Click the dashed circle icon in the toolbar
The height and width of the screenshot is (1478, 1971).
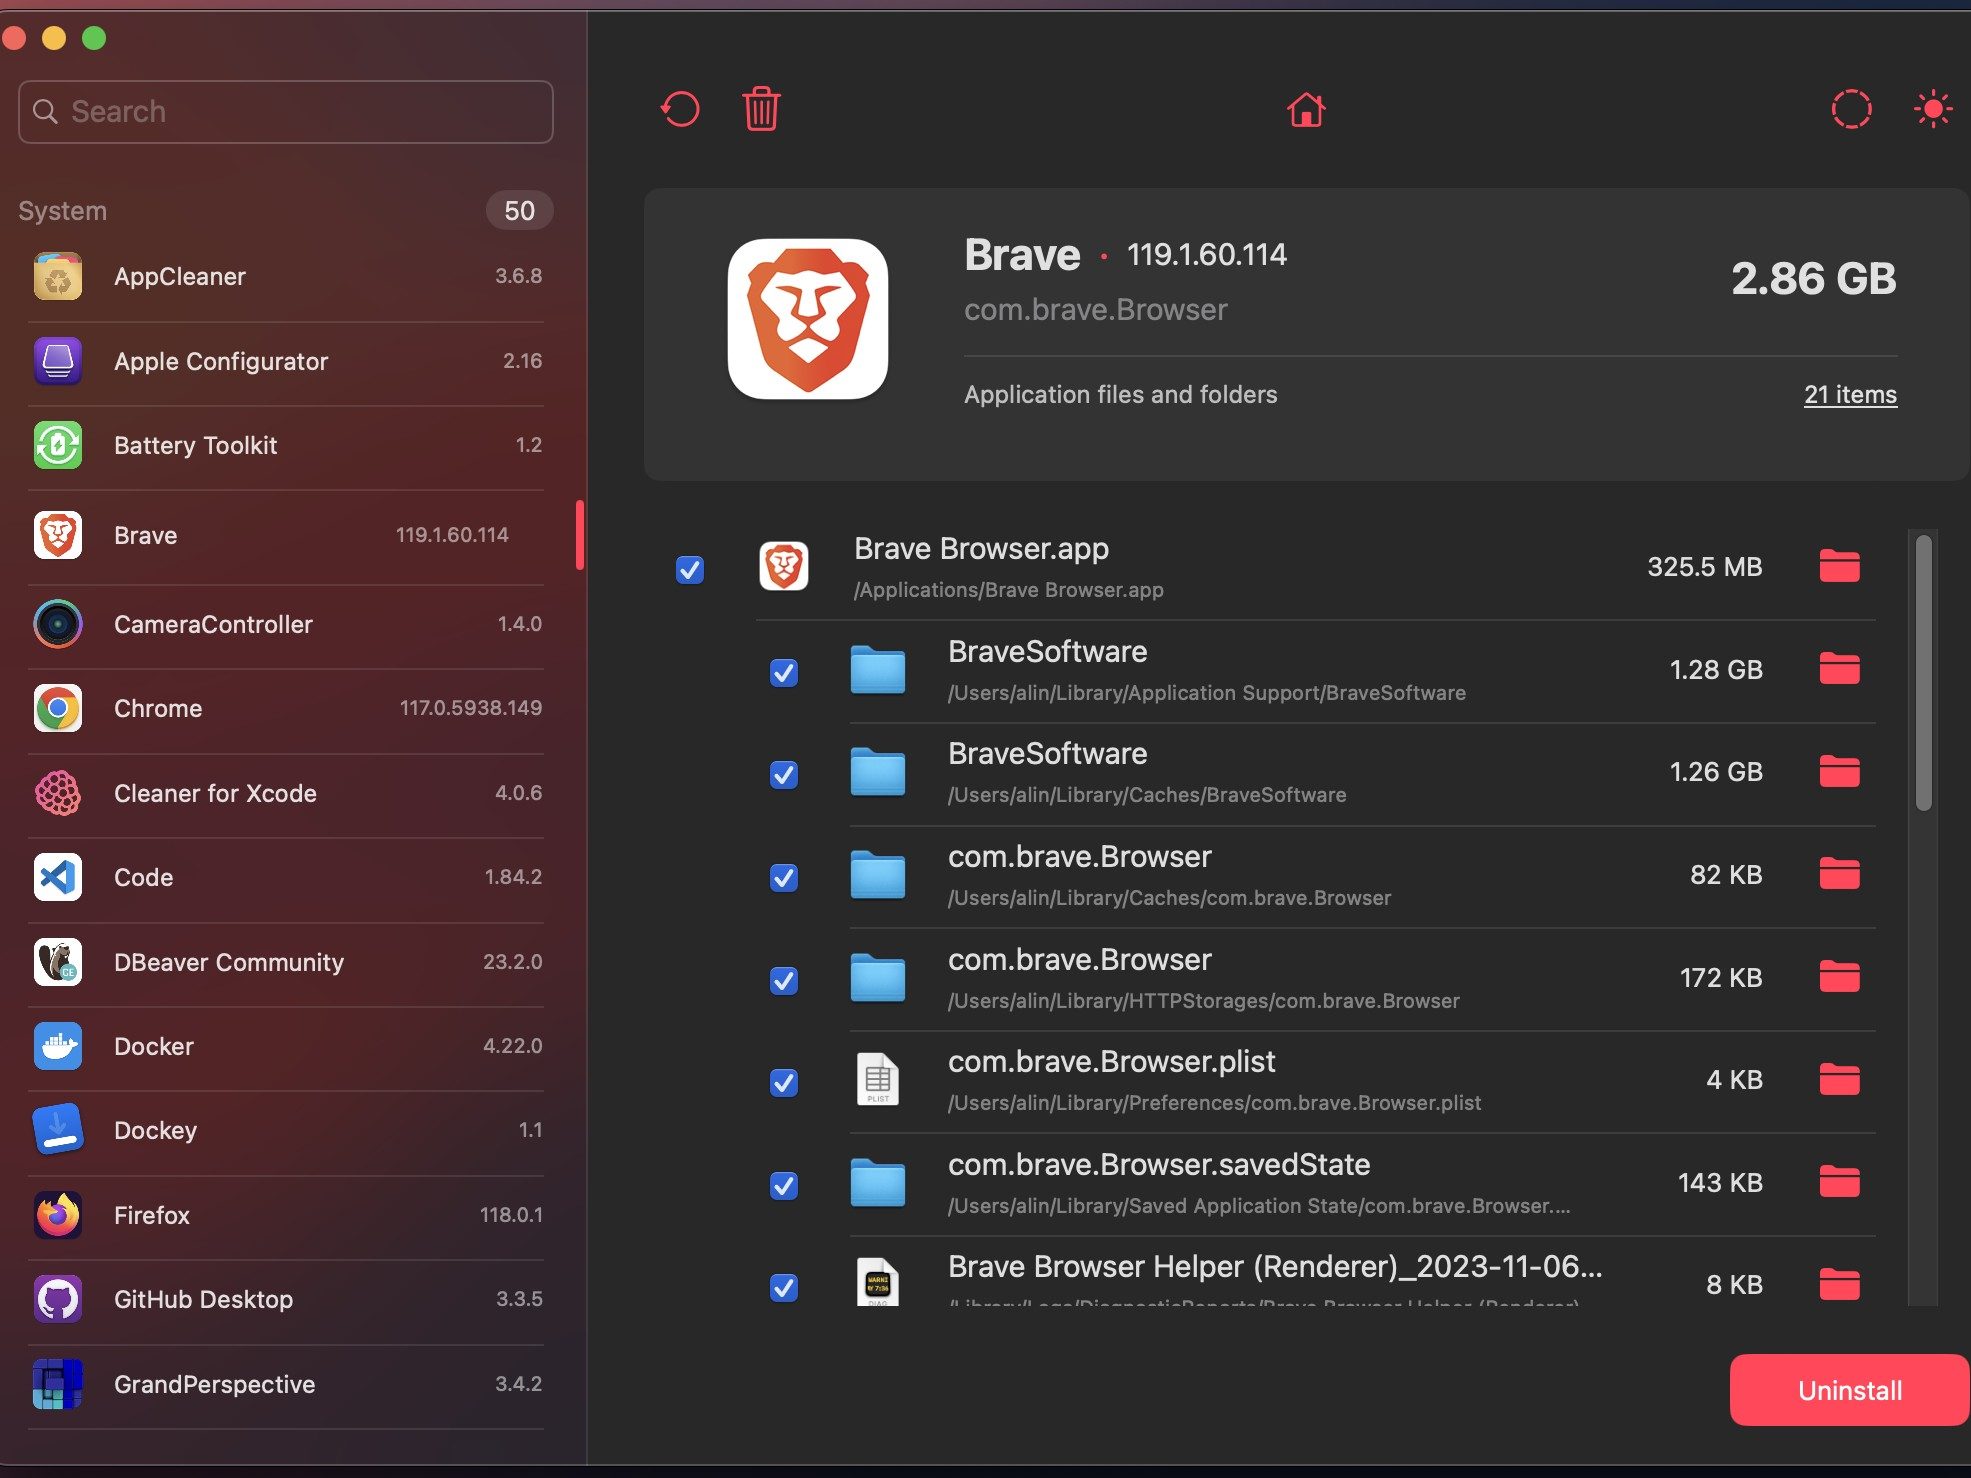click(x=1851, y=109)
